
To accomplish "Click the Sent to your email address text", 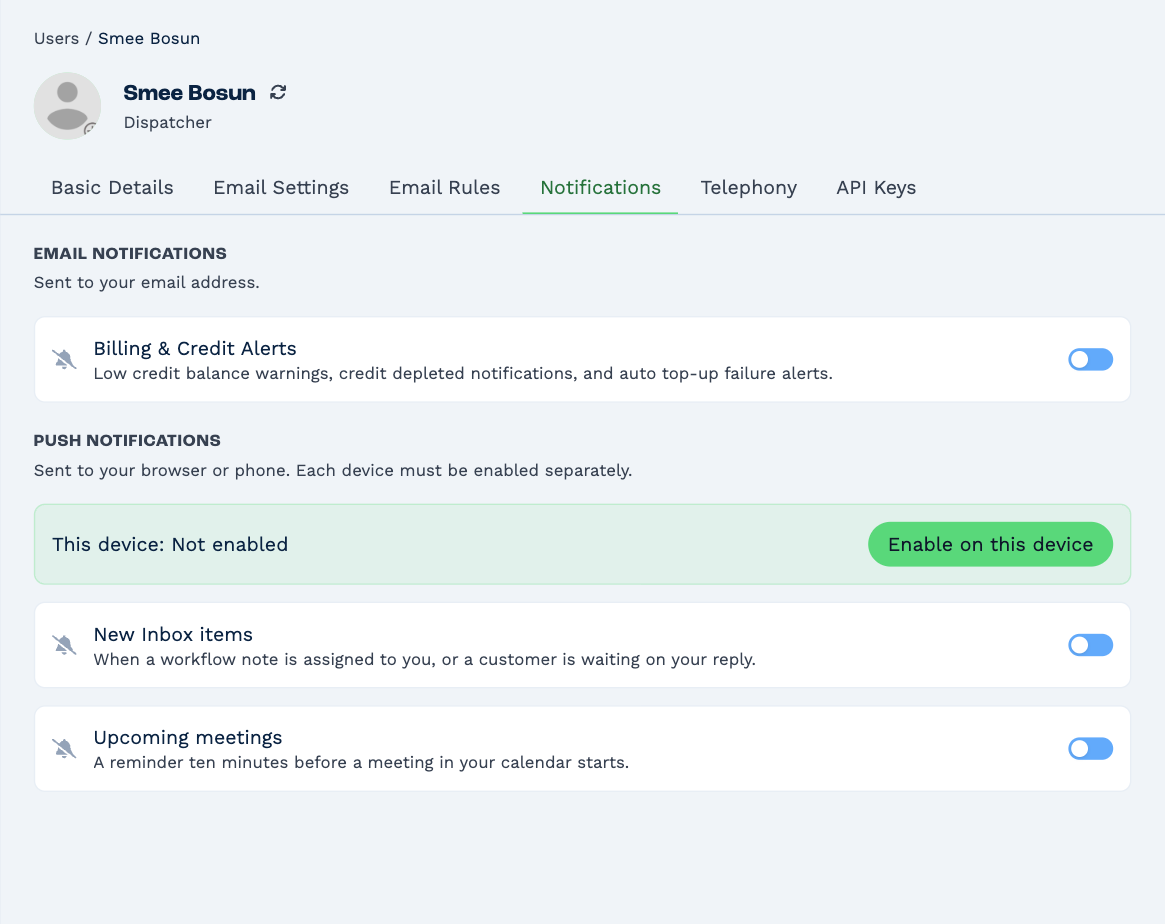I will click(x=146, y=282).
